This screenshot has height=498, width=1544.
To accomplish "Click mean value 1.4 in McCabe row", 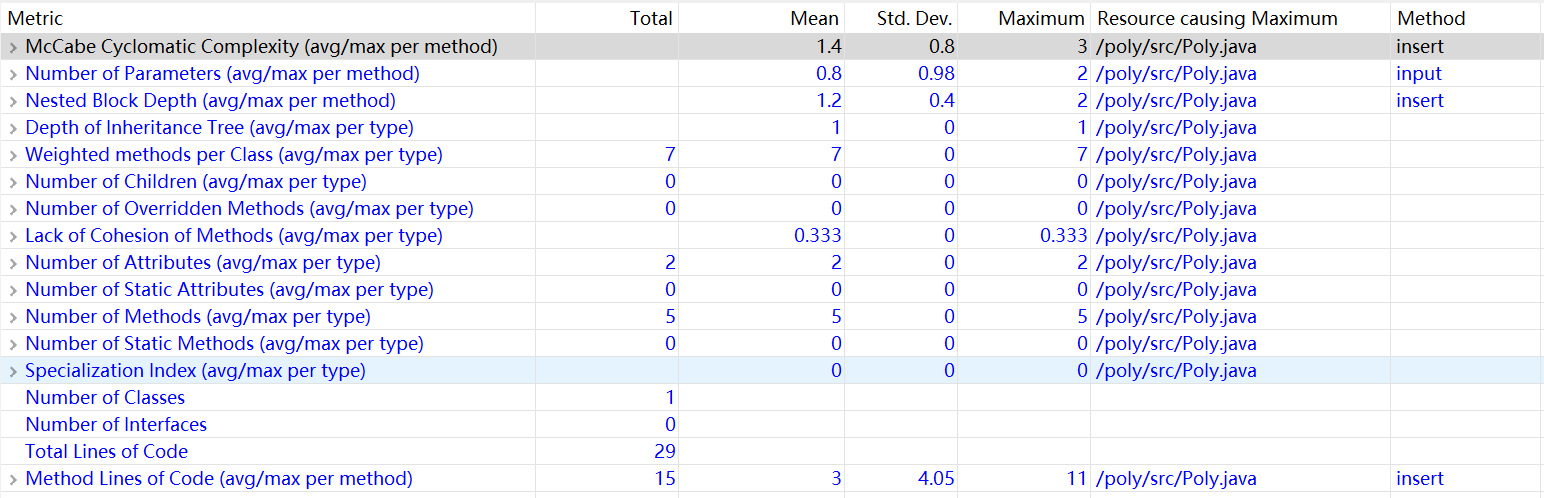I will (x=829, y=47).
